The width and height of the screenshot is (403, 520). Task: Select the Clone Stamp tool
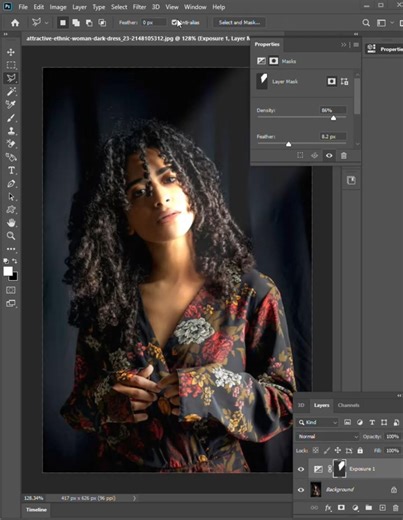pyautogui.click(x=11, y=131)
